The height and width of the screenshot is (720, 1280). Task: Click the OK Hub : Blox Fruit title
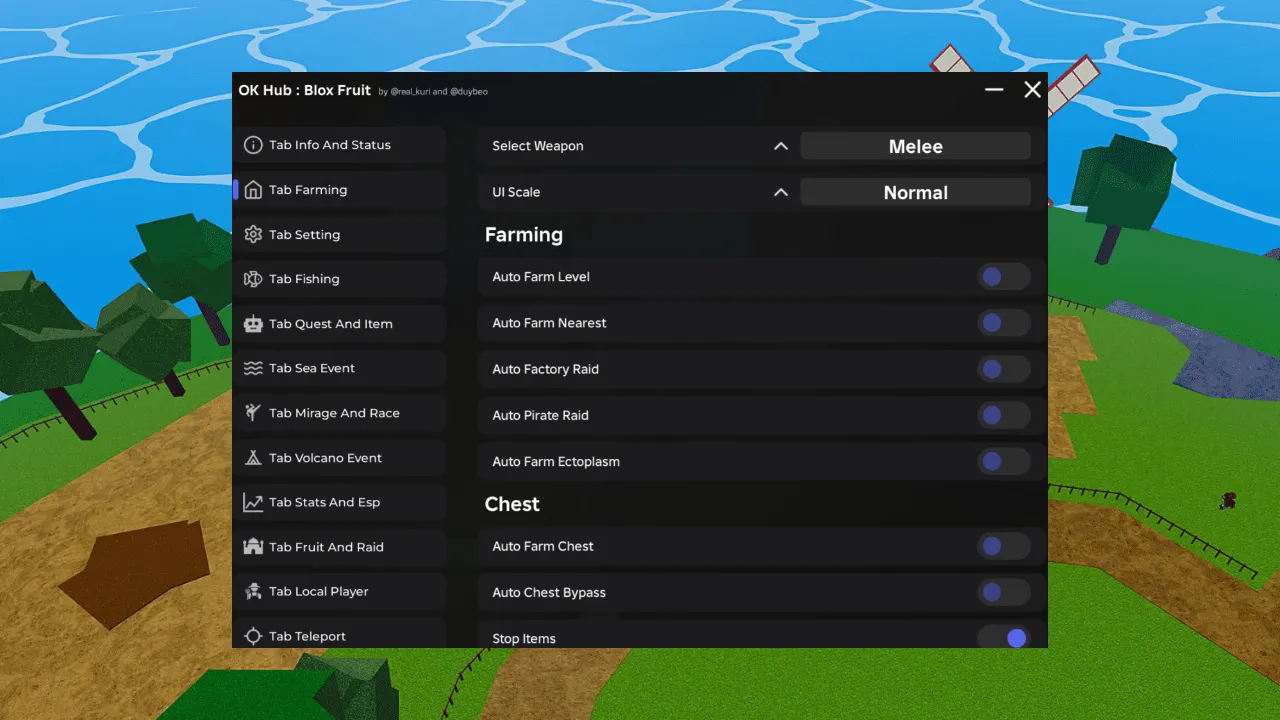coord(304,90)
